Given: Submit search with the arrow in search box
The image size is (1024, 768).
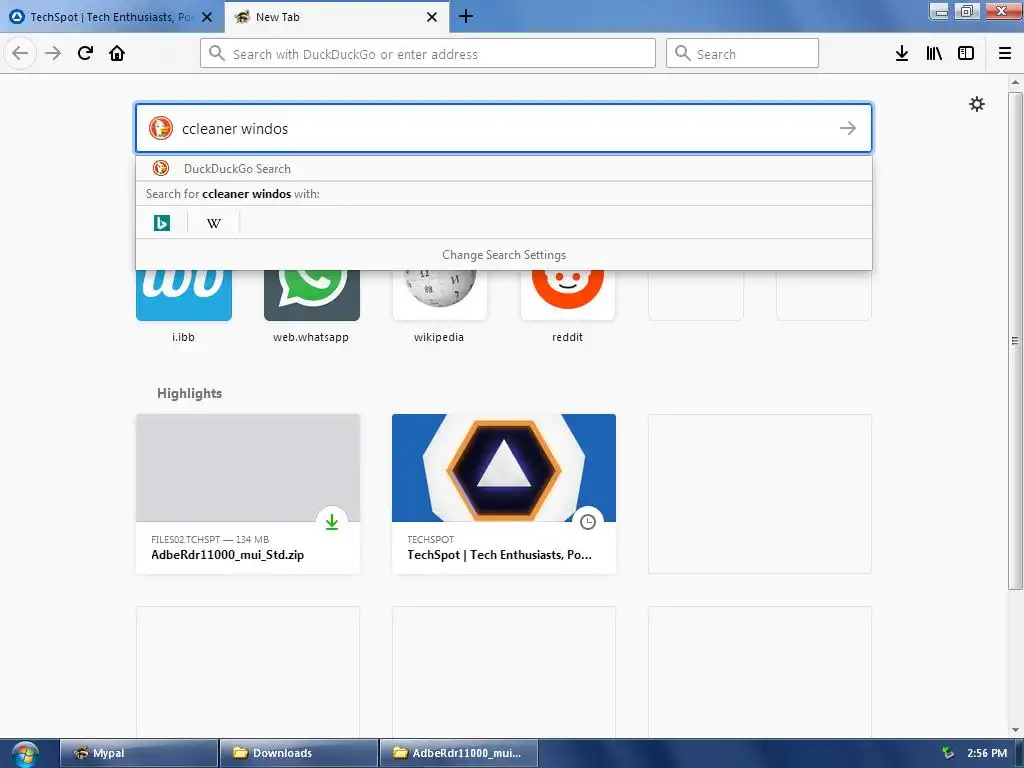Looking at the screenshot, I should tap(848, 128).
